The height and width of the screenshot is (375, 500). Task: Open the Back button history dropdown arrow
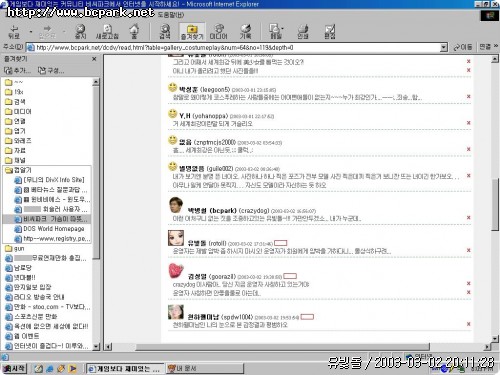31,32
